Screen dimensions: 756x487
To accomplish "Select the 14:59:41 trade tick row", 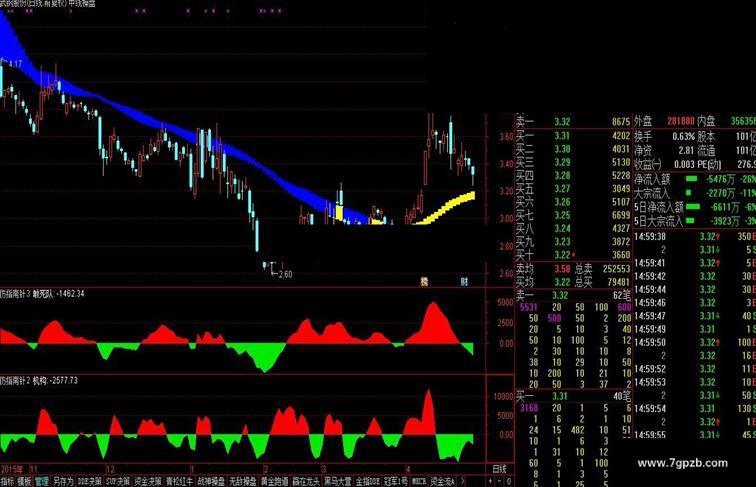I will (694, 263).
